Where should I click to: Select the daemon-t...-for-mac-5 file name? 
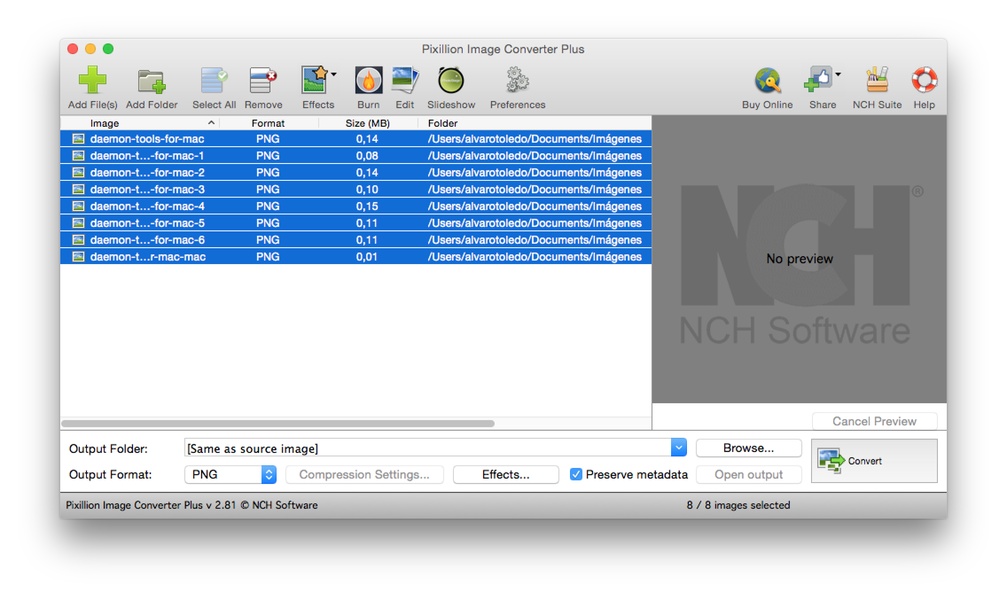point(147,223)
